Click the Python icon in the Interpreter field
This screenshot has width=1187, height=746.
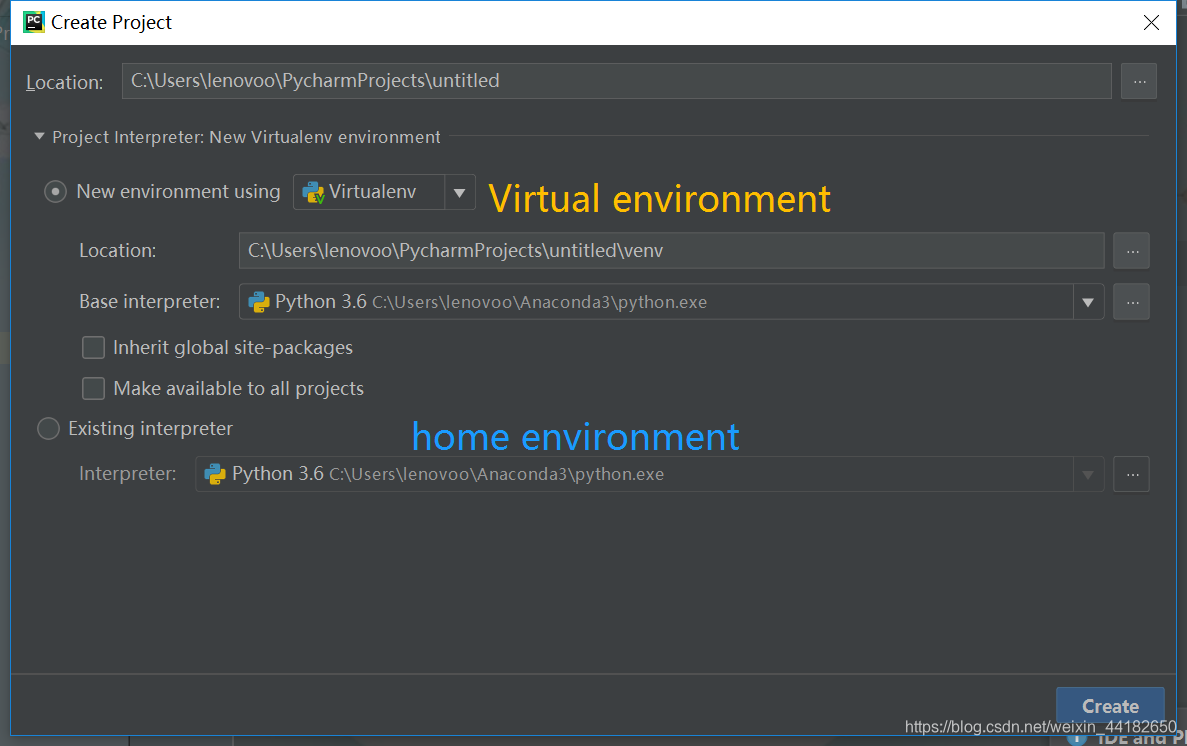(215, 474)
